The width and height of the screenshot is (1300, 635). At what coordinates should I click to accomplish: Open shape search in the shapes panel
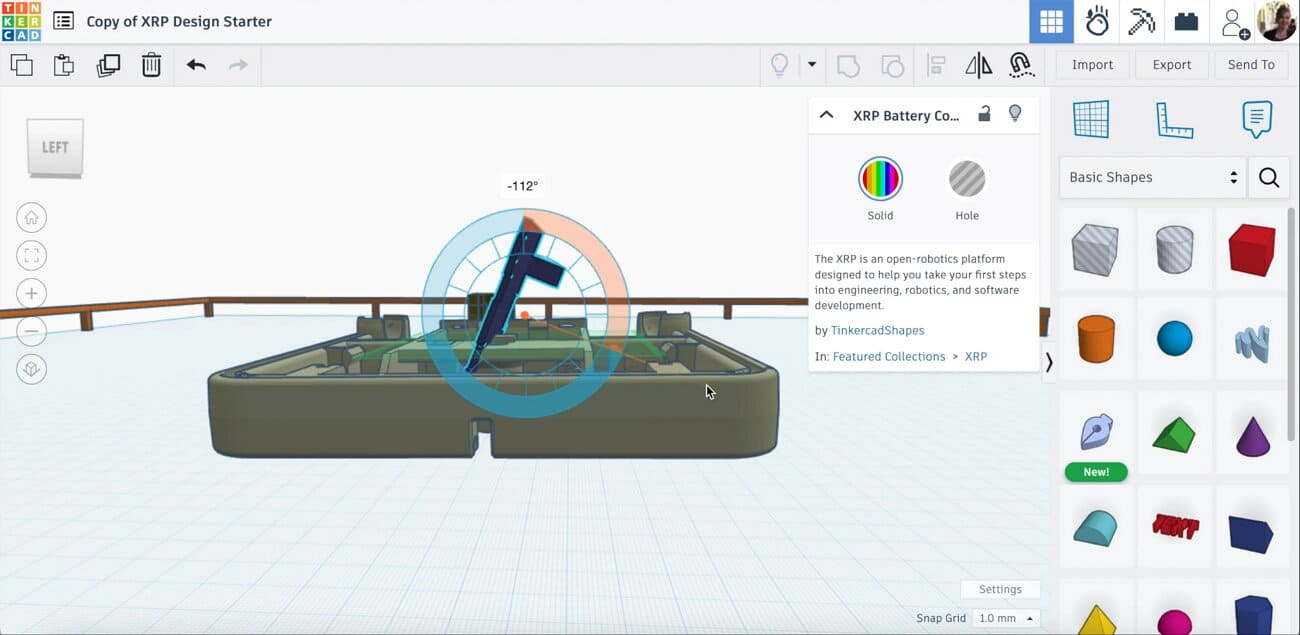click(1268, 177)
